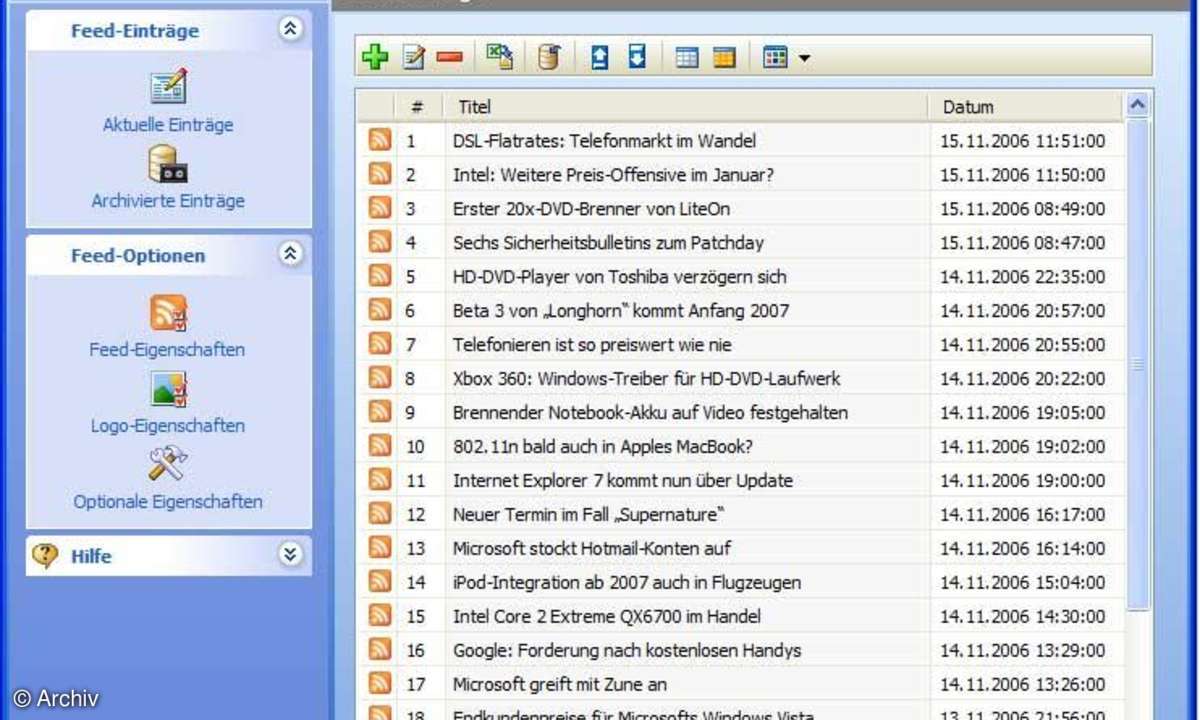This screenshot has height=720, width=1200.
Task: Select entry Telefonieren ist so preiswert wie nie
Action: [592, 345]
